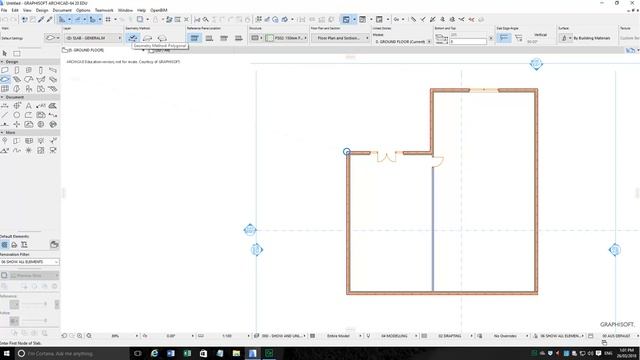
Task: Click the material color swatch in Structure
Action: pos(269,38)
